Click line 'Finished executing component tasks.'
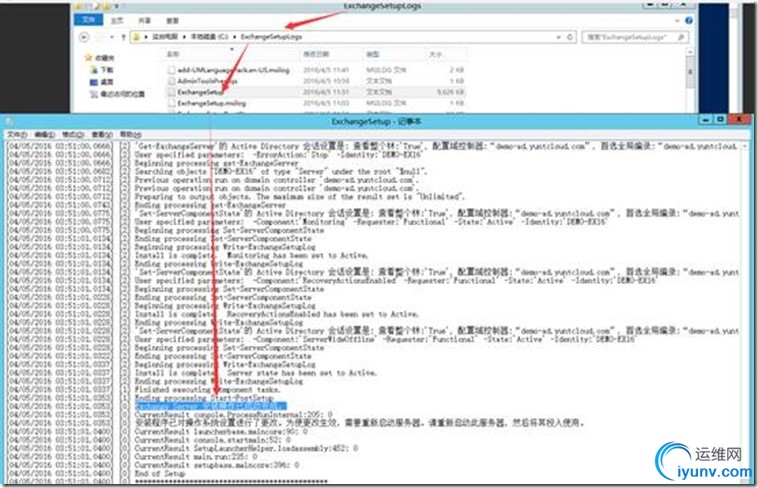The width and height of the screenshot is (758, 488). click(207, 389)
